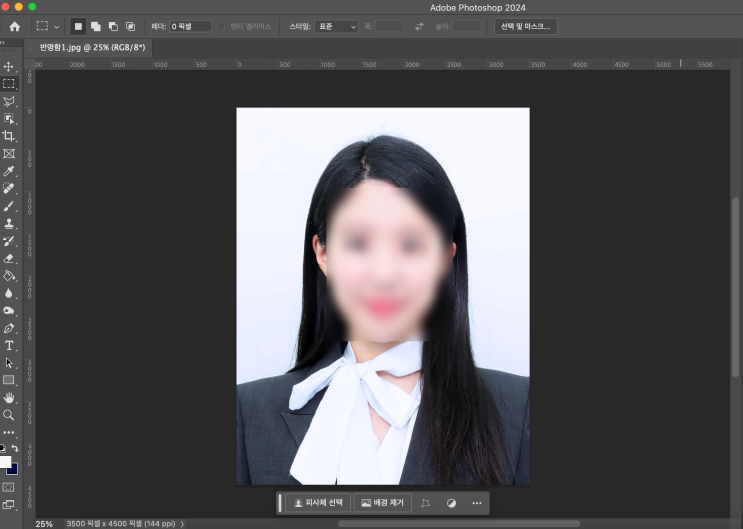Set the foreground color swatch
Screen dimensions: 743x529
(x=5, y=462)
